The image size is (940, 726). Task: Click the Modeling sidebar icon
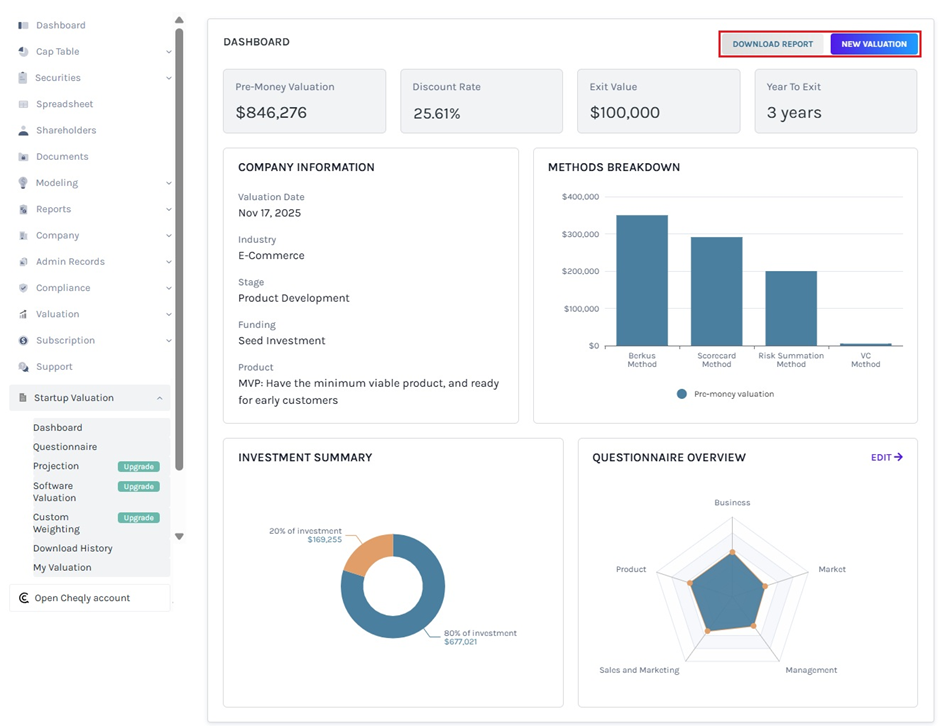(x=25, y=182)
